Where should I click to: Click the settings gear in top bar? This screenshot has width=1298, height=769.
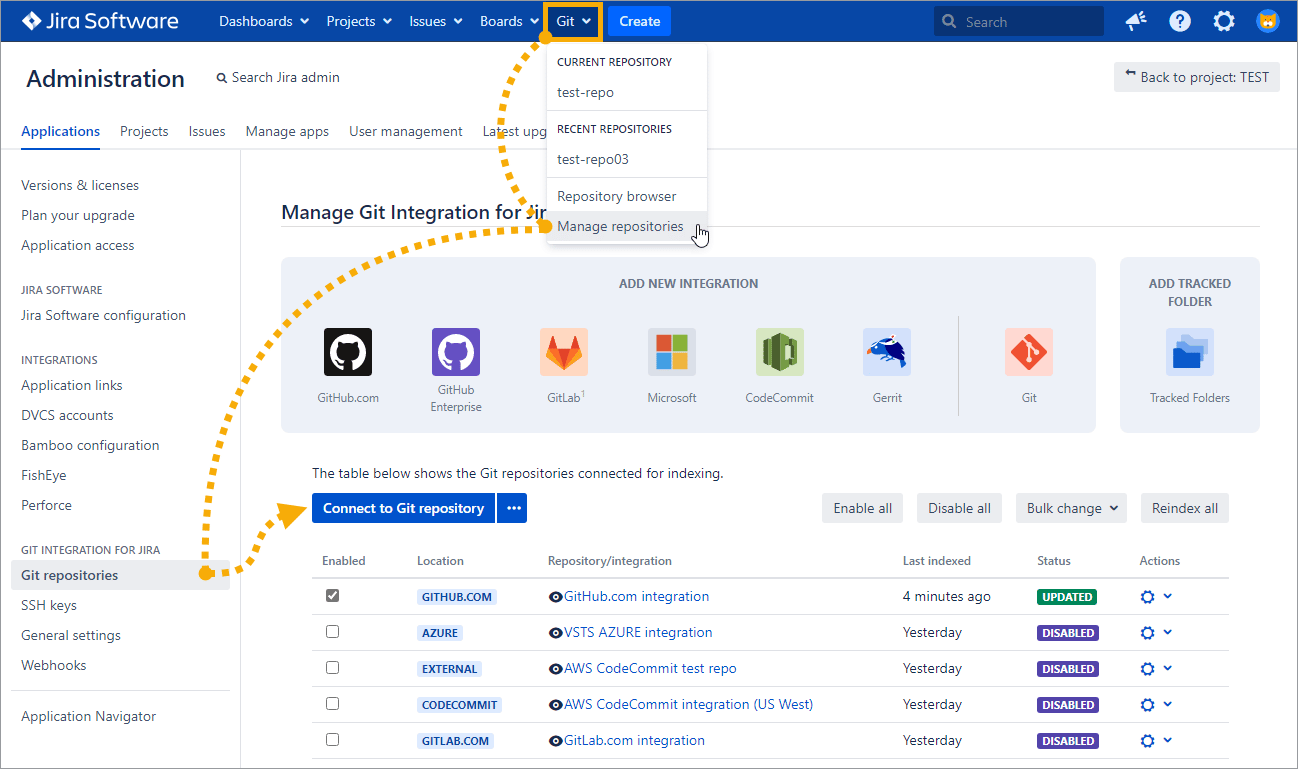point(1223,21)
